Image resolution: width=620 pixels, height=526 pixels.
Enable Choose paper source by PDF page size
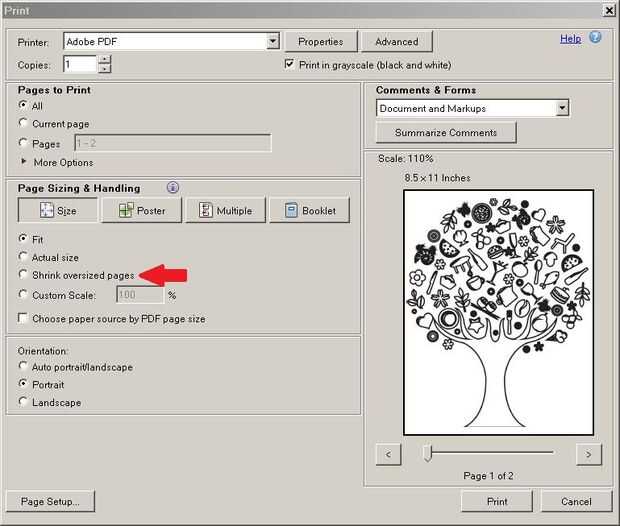(23, 318)
